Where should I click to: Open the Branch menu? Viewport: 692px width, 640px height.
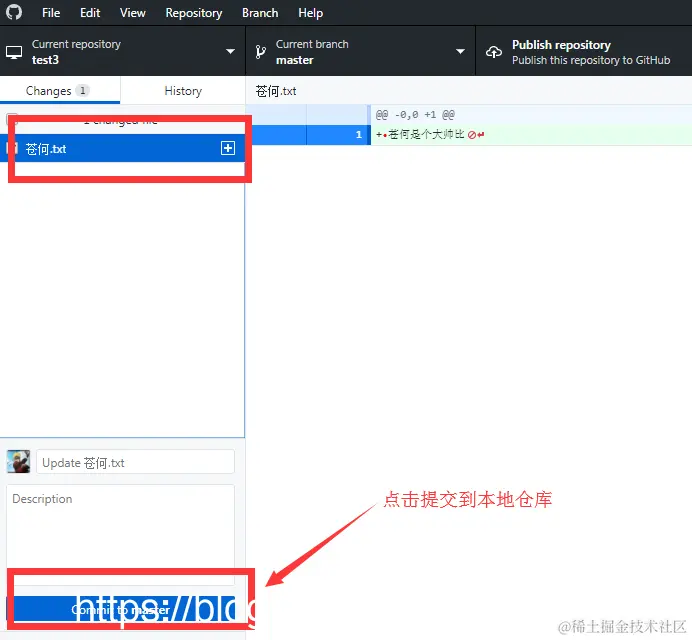point(260,13)
